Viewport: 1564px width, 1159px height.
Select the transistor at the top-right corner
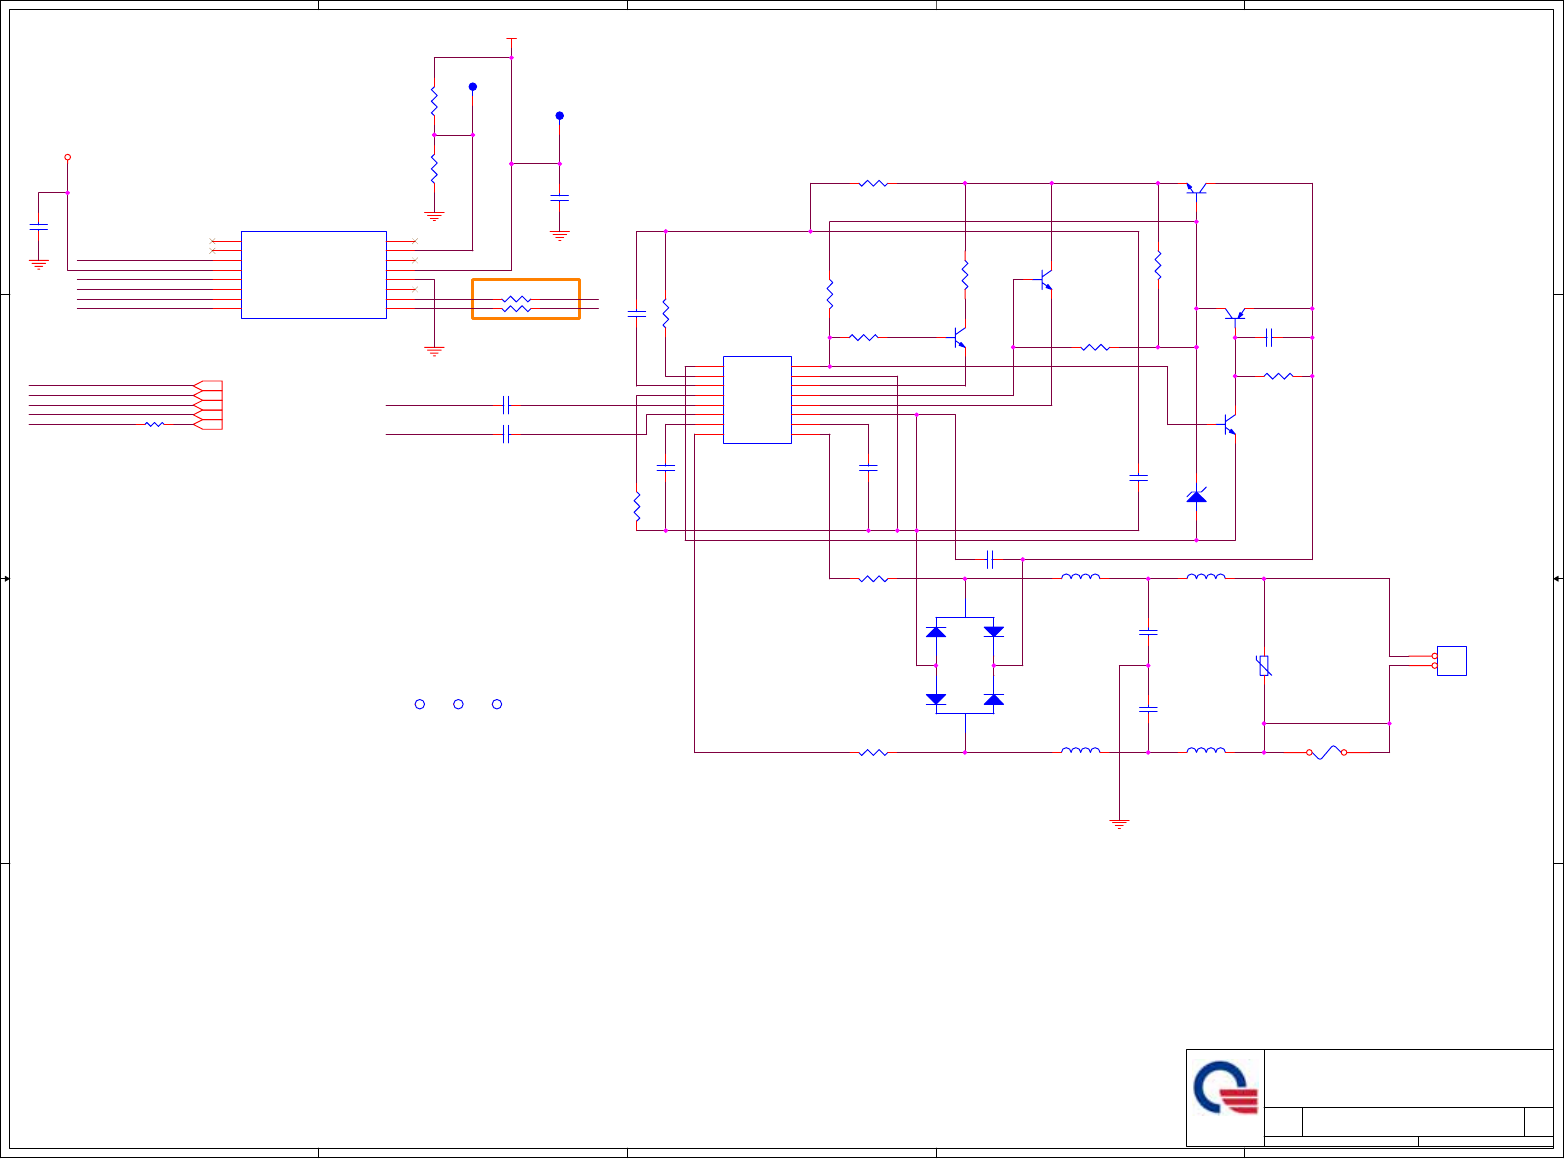point(1196,188)
